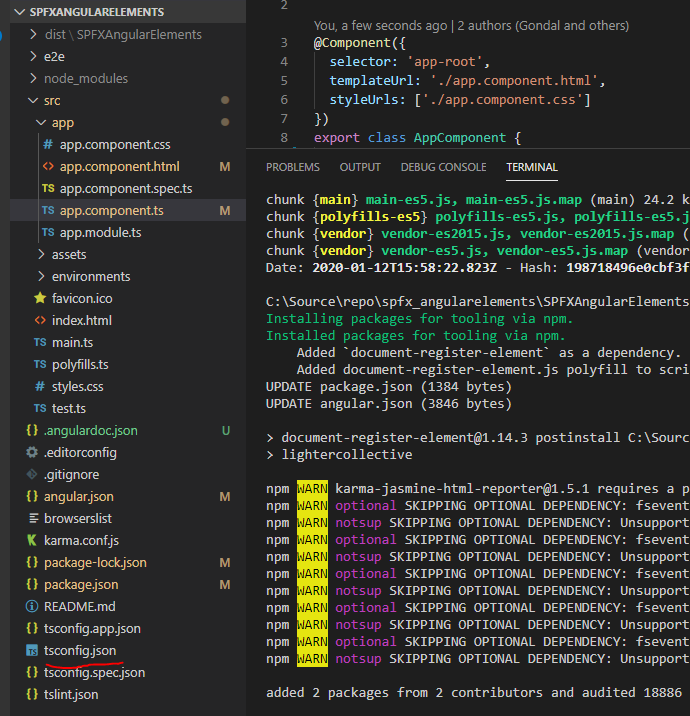Click the karma.conf.js Karma icon

[32, 540]
